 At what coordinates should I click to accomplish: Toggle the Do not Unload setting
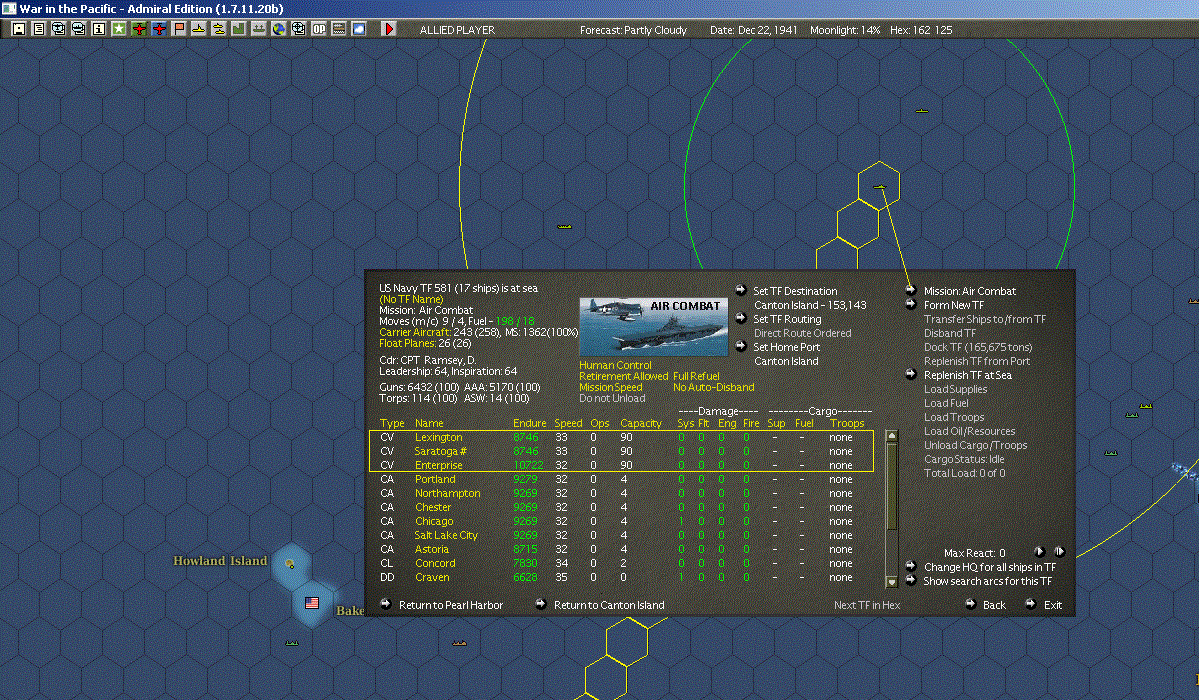(612, 399)
